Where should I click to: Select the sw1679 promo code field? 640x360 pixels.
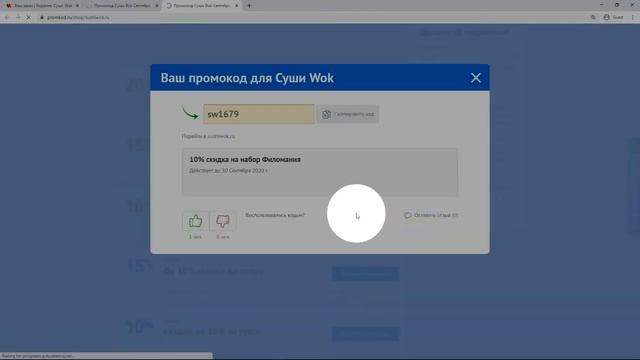tap(259, 114)
